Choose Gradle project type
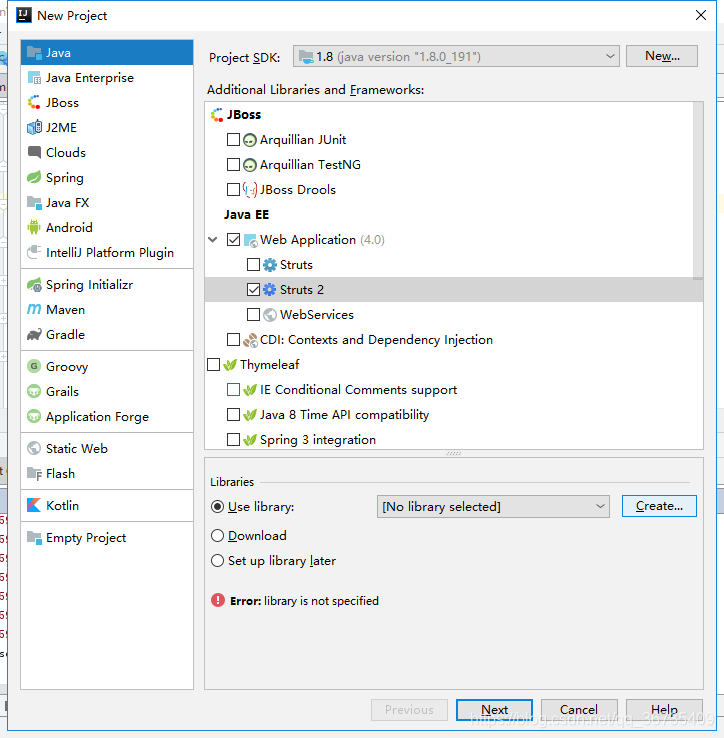Viewport: 724px width, 738px height. tap(107, 335)
